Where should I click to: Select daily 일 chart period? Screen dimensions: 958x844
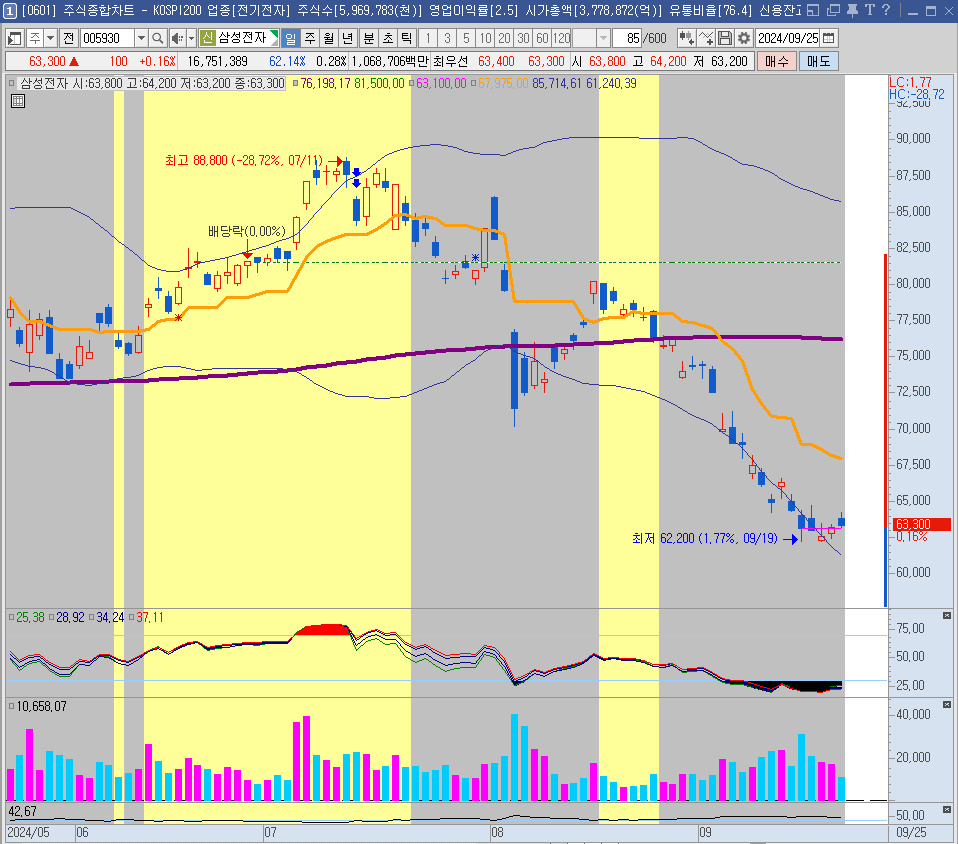pos(291,39)
